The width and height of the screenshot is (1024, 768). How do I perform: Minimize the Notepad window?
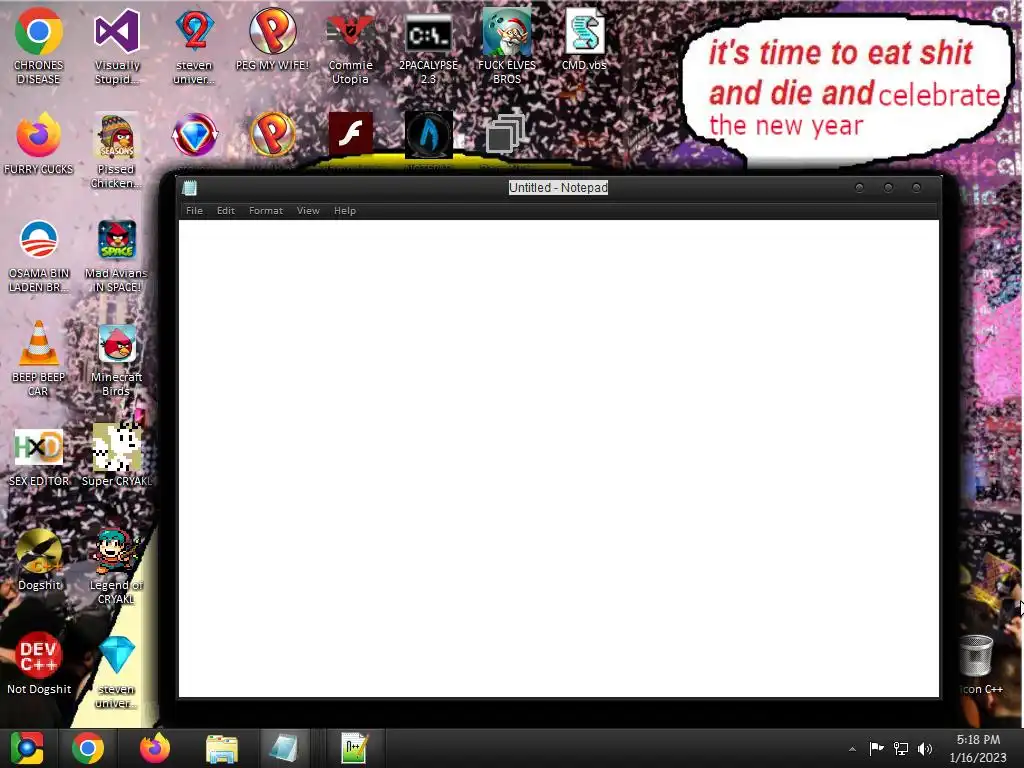[x=859, y=187]
